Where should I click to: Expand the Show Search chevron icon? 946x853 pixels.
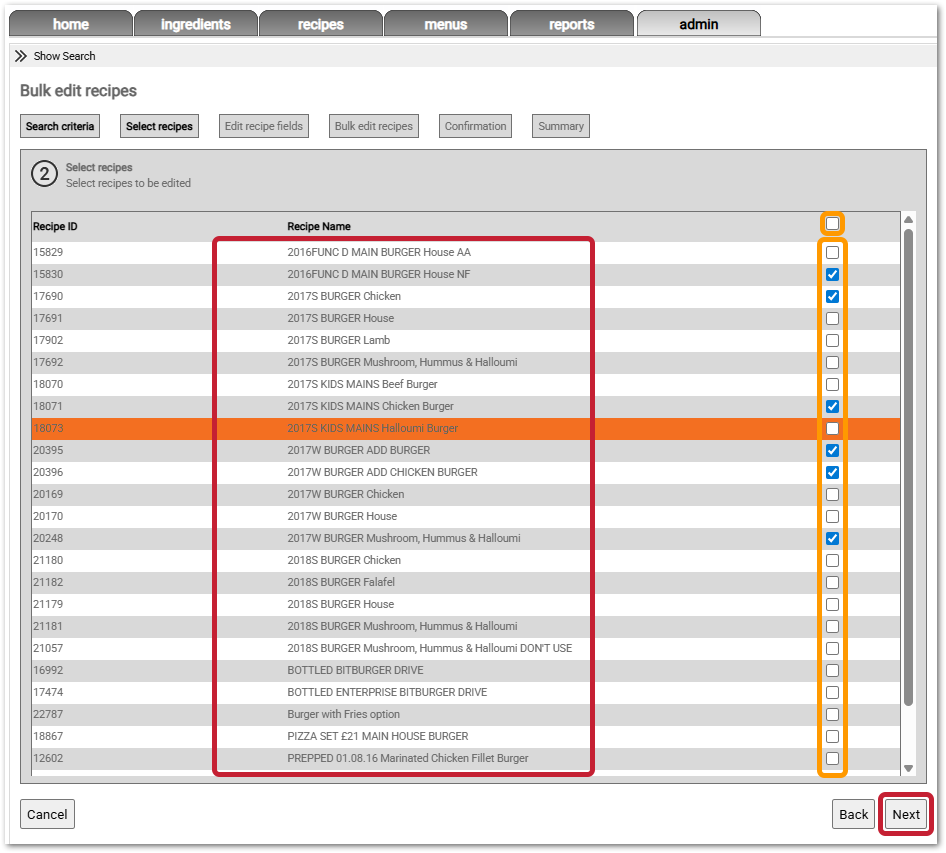(x=21, y=56)
